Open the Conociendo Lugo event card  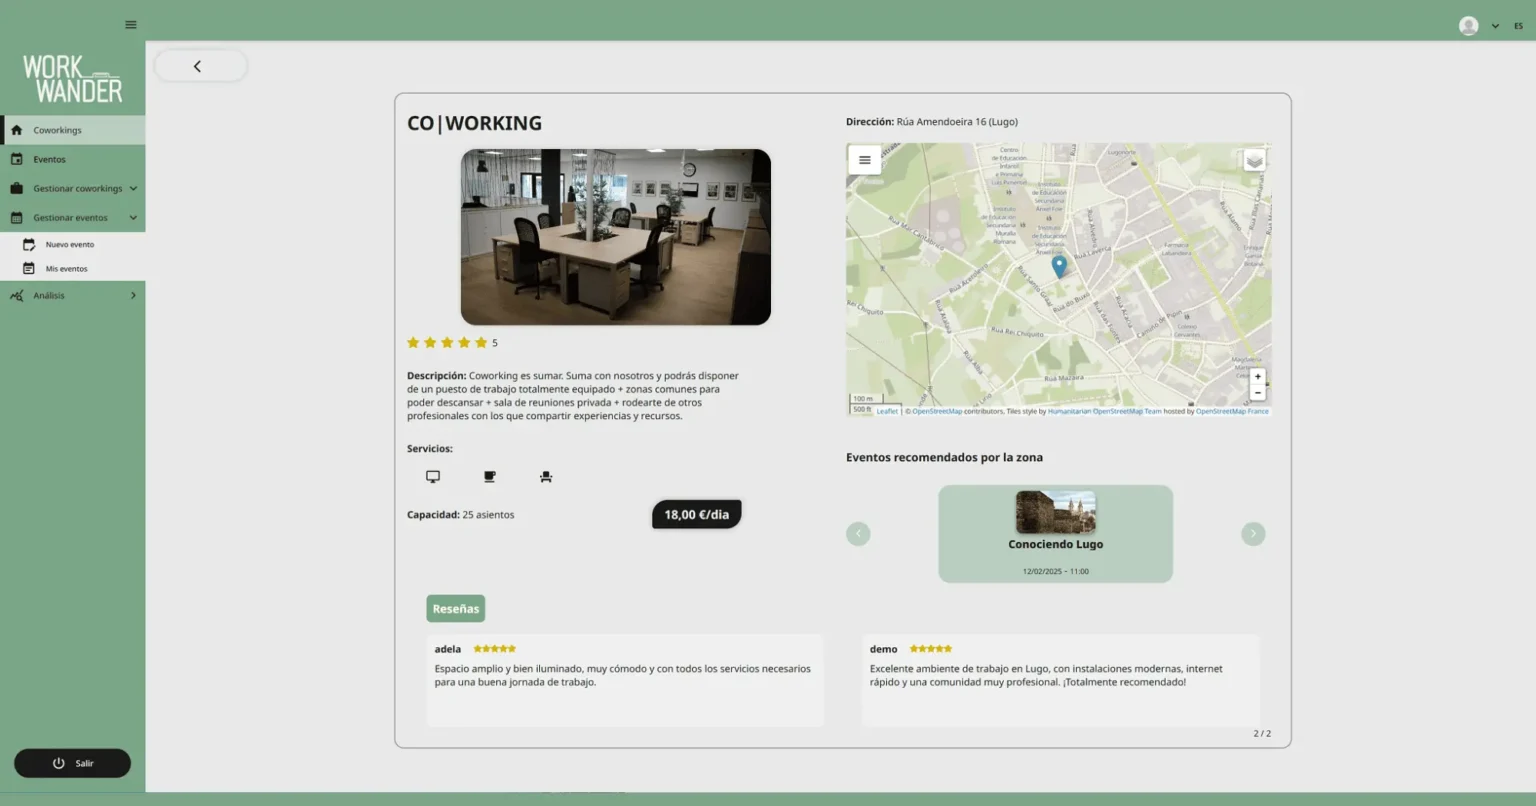1055,533
